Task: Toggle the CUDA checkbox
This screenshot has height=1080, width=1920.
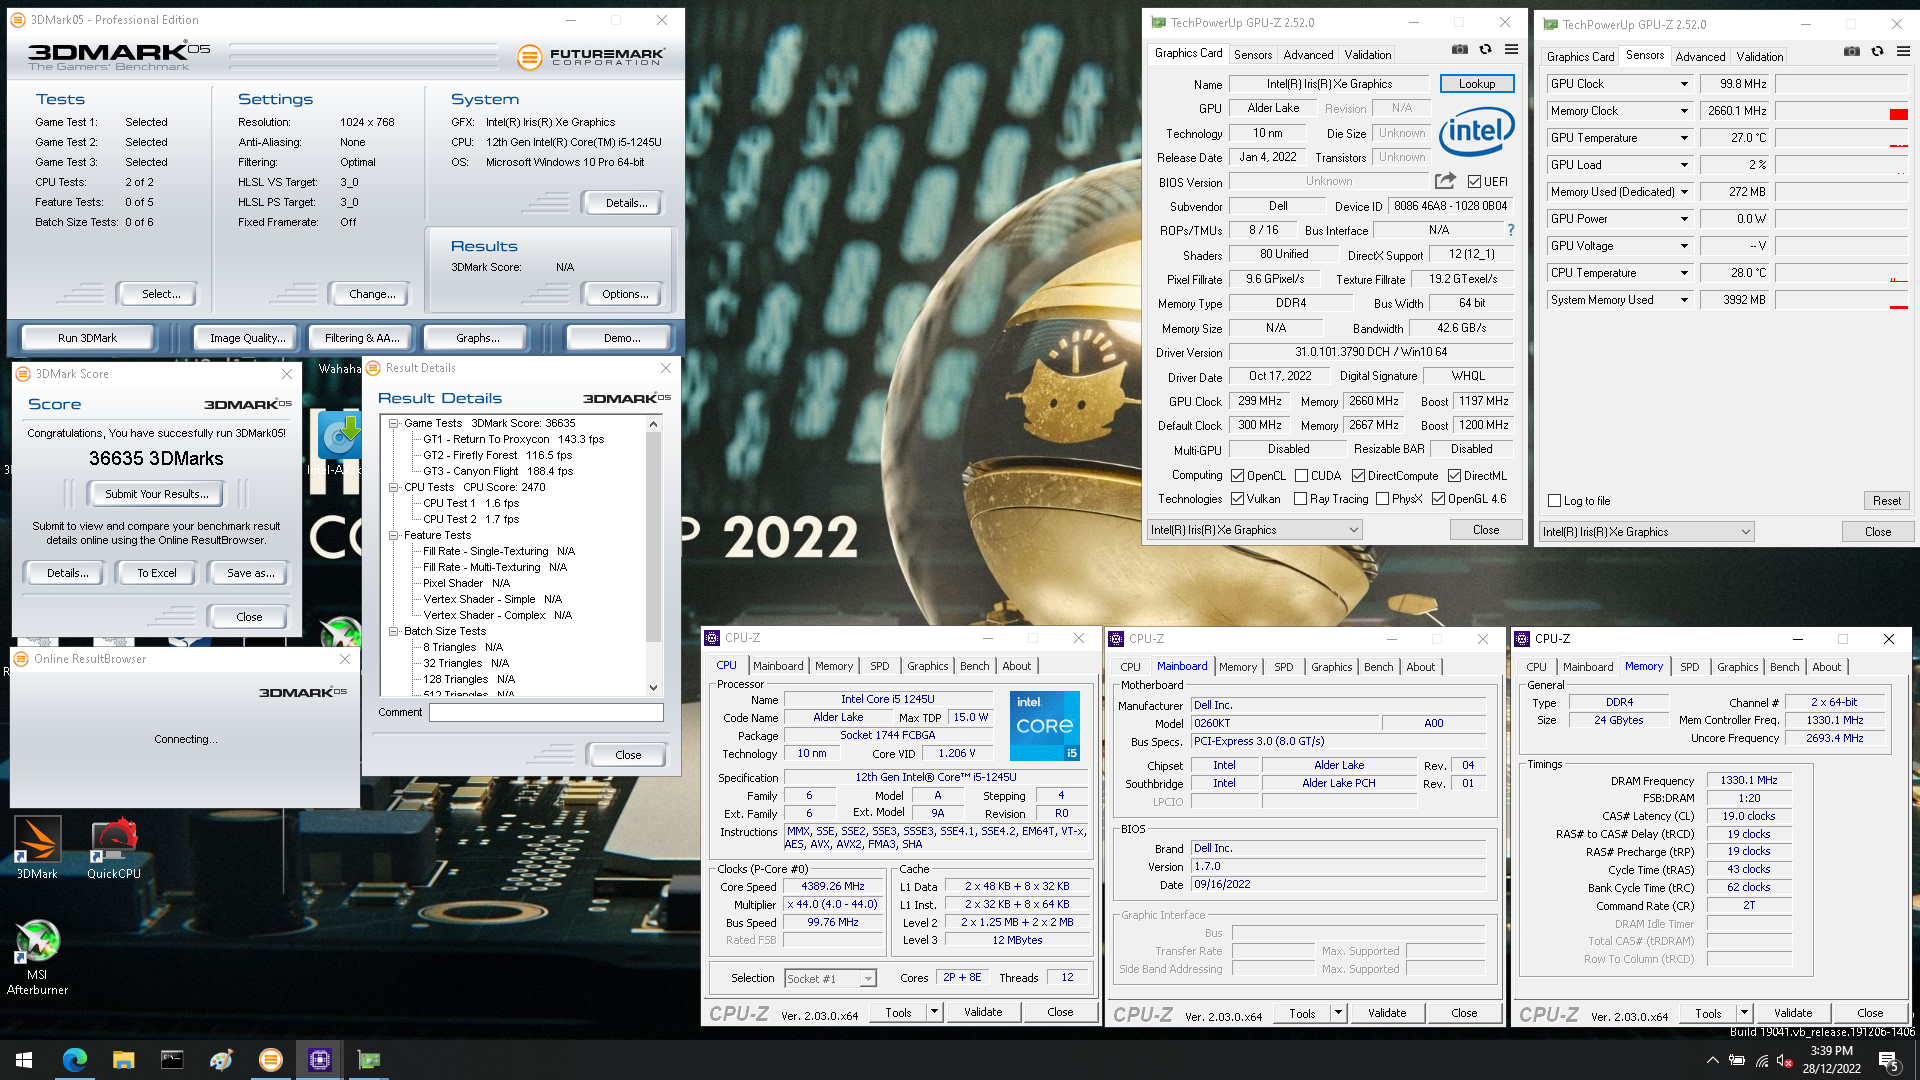Action: click(1301, 476)
